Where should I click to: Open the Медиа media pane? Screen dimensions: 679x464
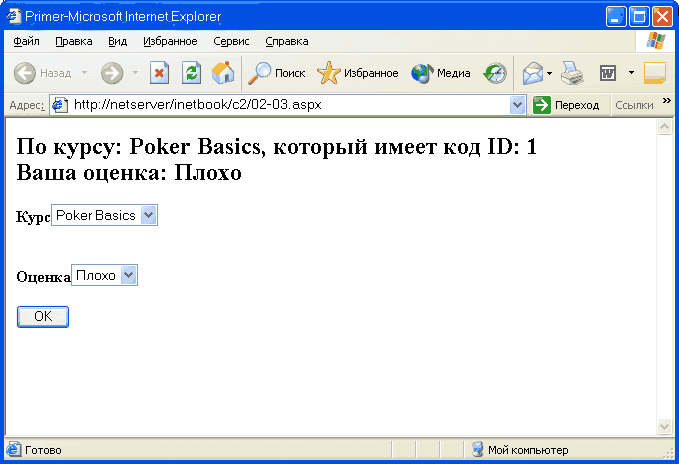[441, 73]
